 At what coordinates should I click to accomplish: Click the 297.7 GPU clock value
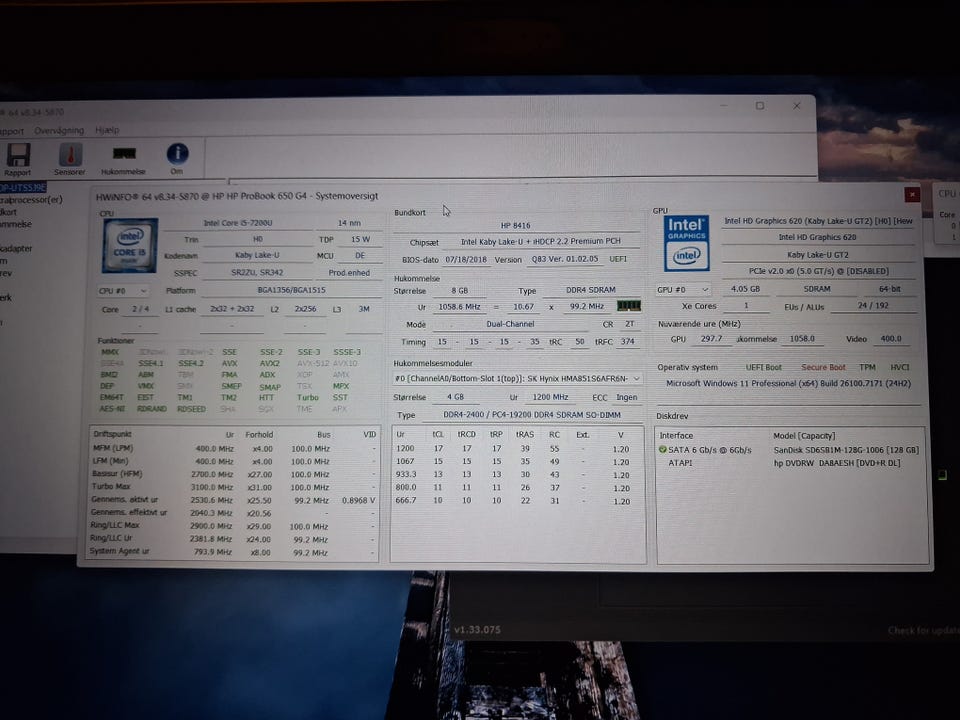pos(711,339)
